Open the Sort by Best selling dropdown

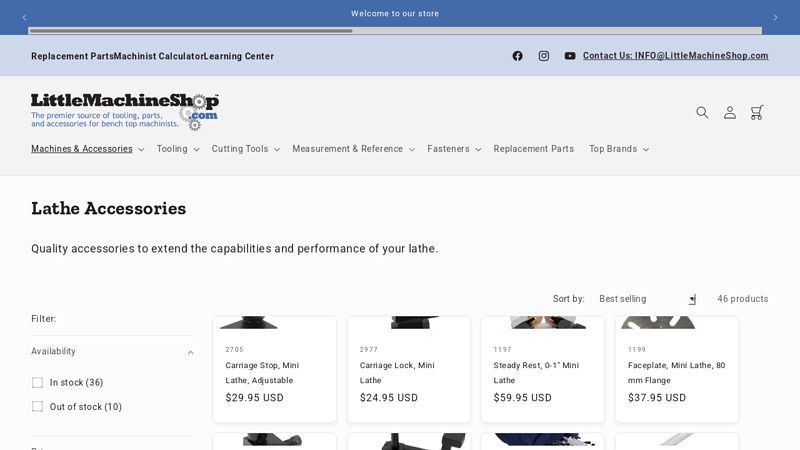coord(646,299)
